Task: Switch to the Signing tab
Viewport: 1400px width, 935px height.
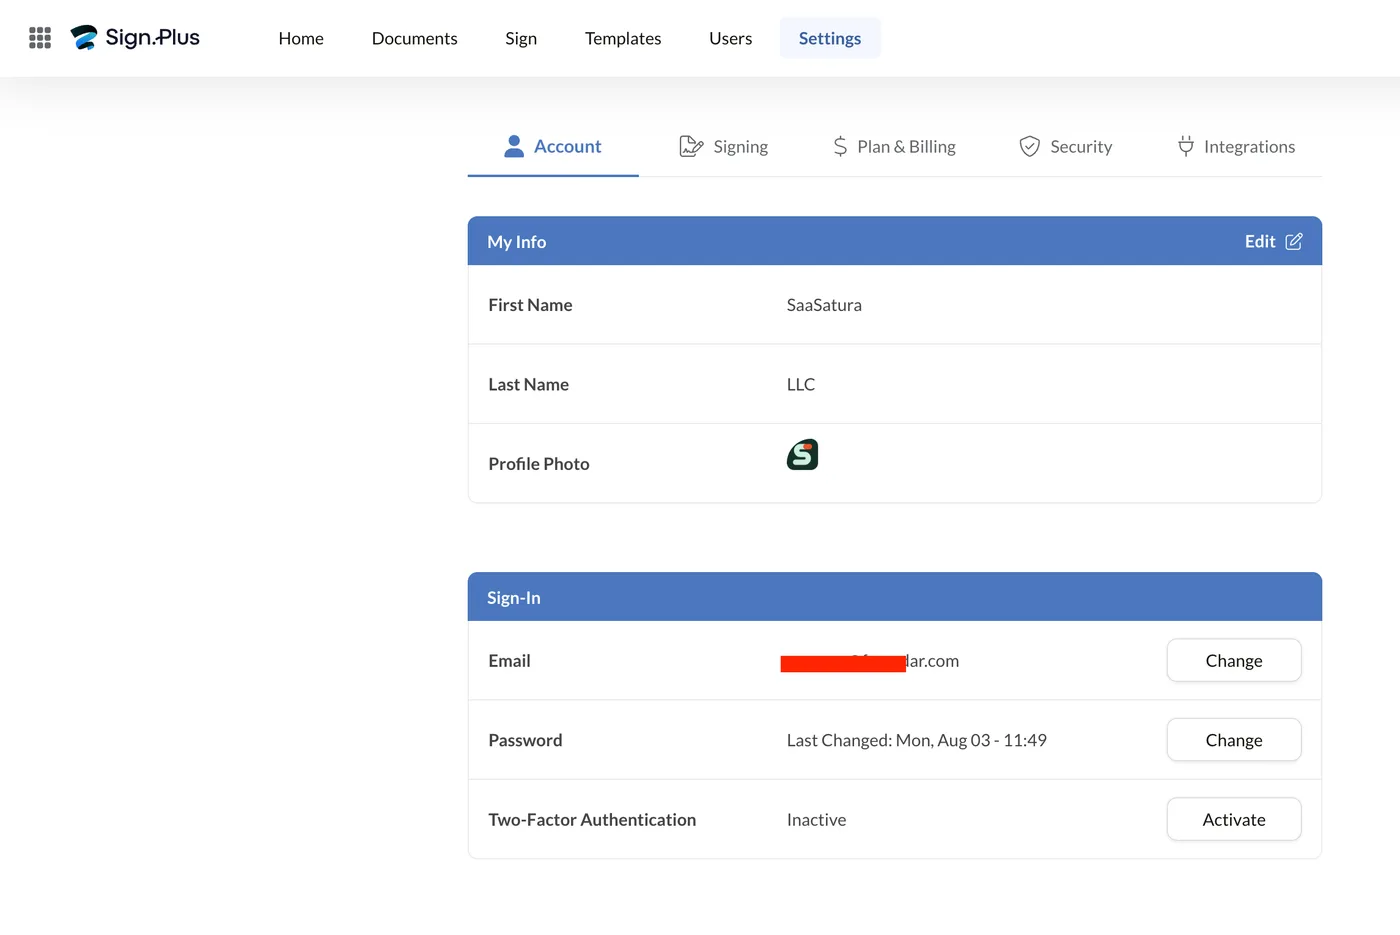Action: (724, 146)
